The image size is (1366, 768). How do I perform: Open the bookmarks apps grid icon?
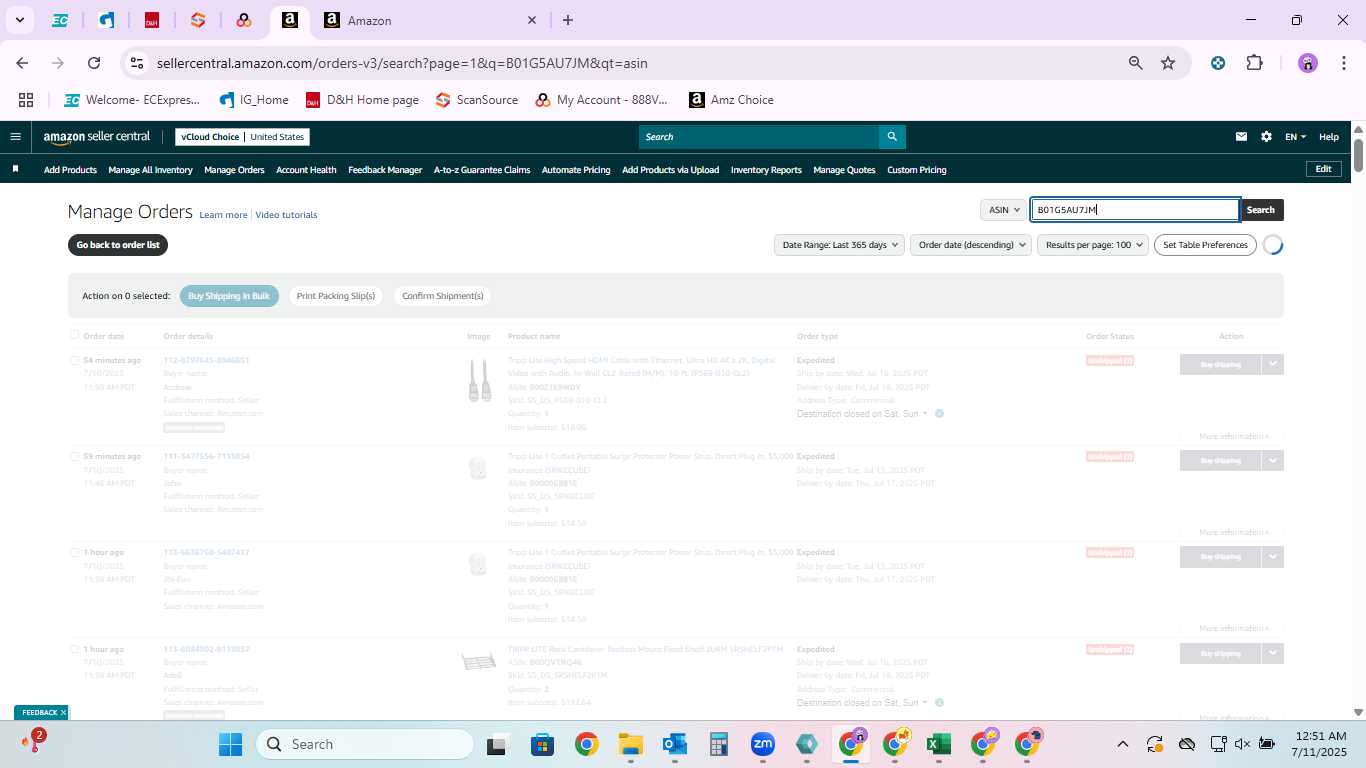26,100
